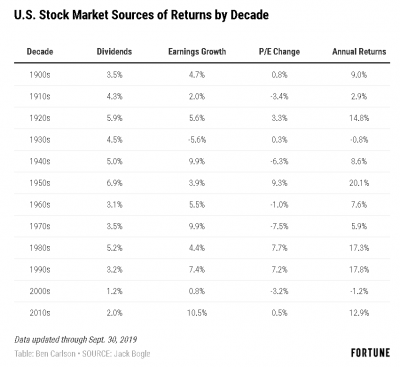Click the data updated note

[x=76, y=340]
